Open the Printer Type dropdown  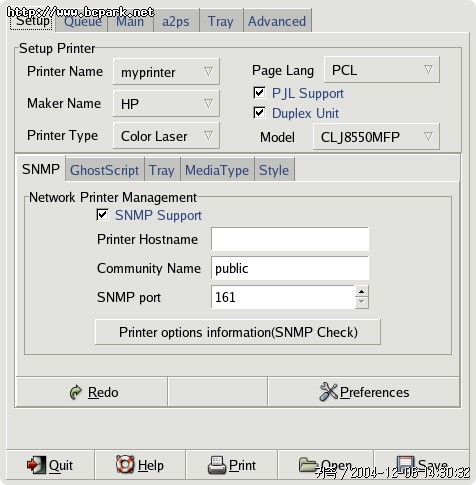[166, 136]
